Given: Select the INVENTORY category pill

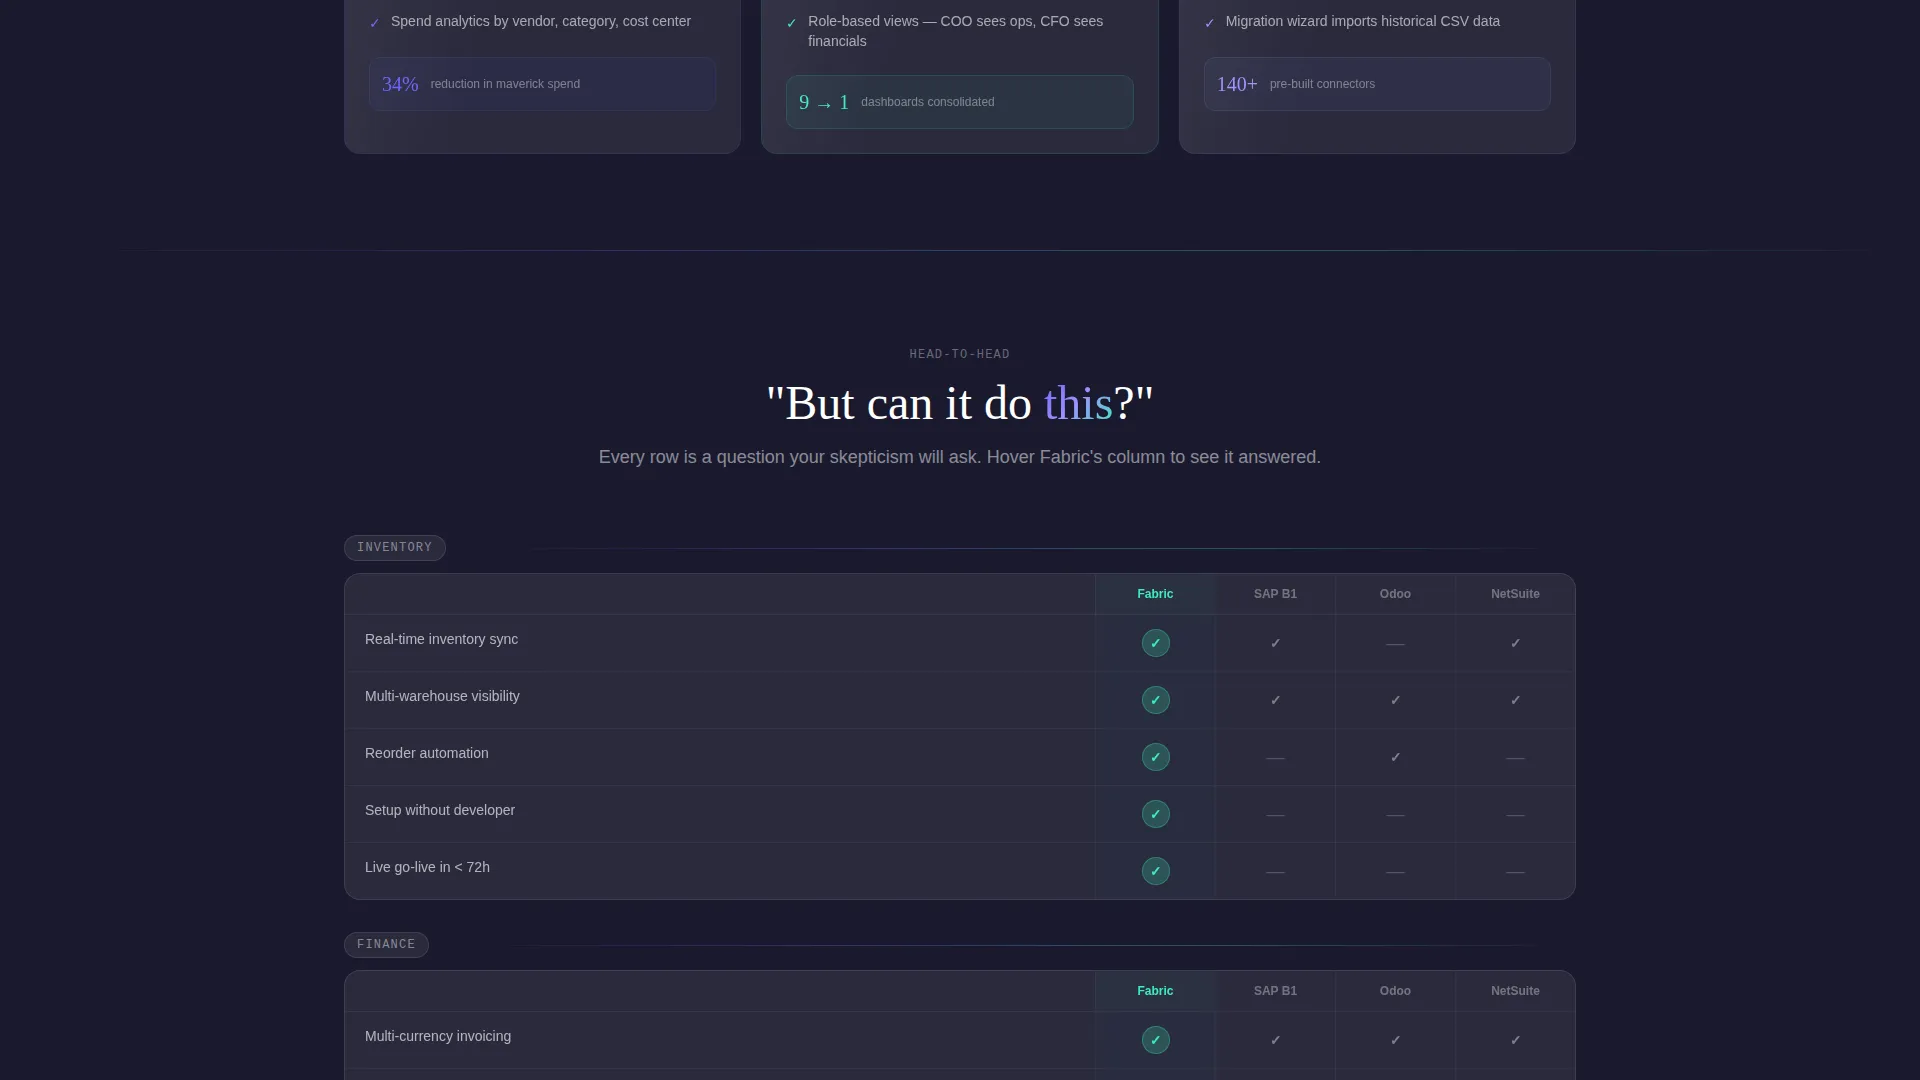Looking at the screenshot, I should (395, 548).
